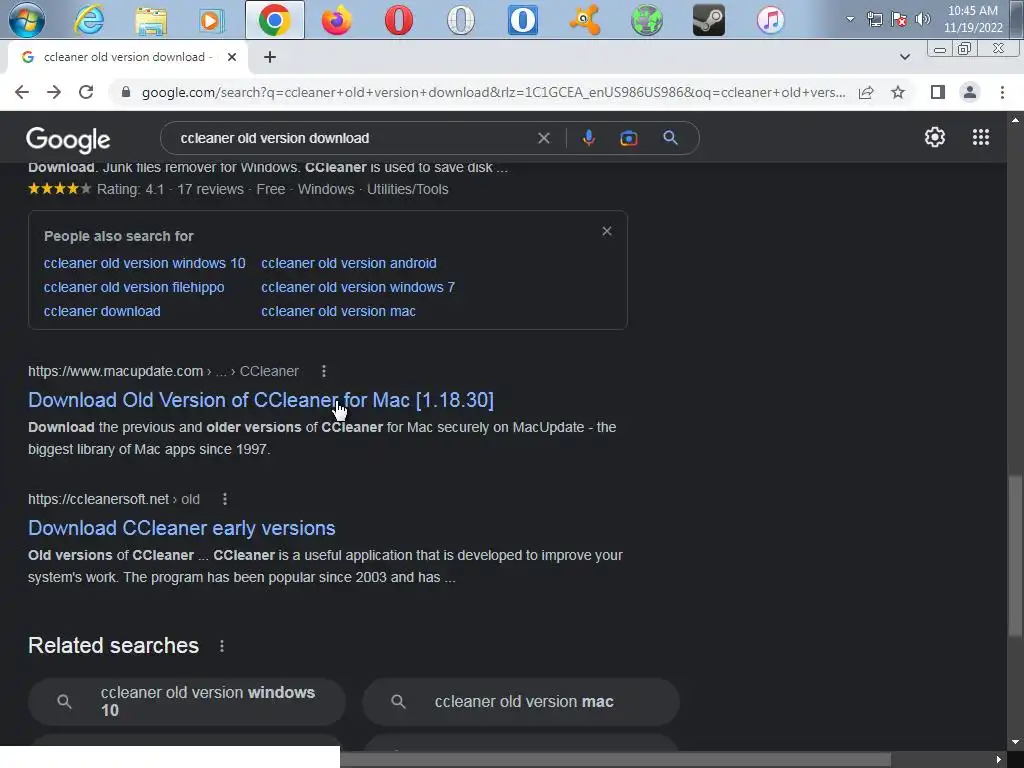Expand the tab search chevron

tap(904, 57)
